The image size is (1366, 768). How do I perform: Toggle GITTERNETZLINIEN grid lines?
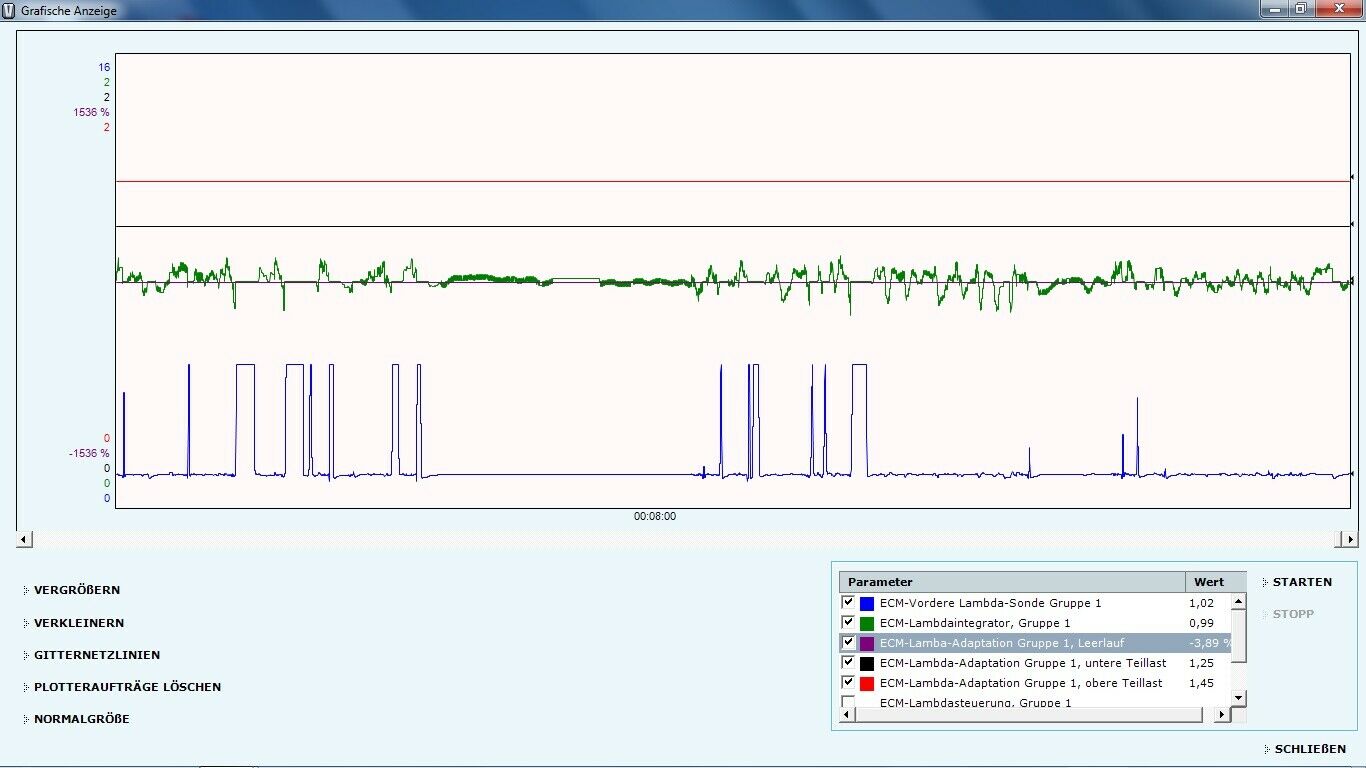(x=96, y=655)
